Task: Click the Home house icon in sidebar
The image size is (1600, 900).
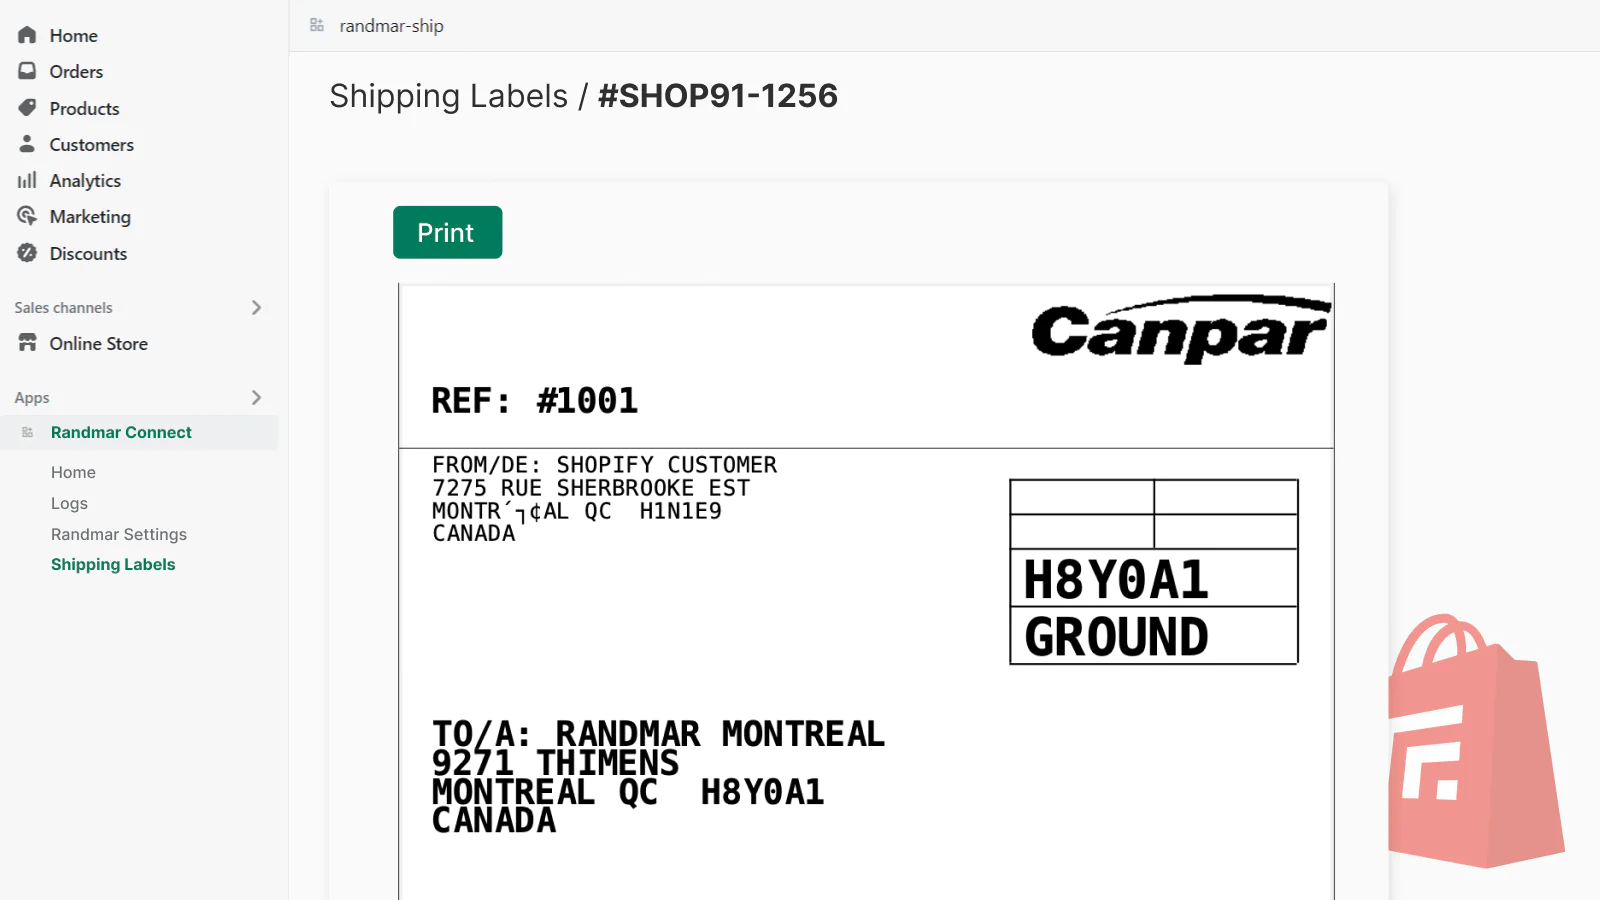Action: [27, 35]
